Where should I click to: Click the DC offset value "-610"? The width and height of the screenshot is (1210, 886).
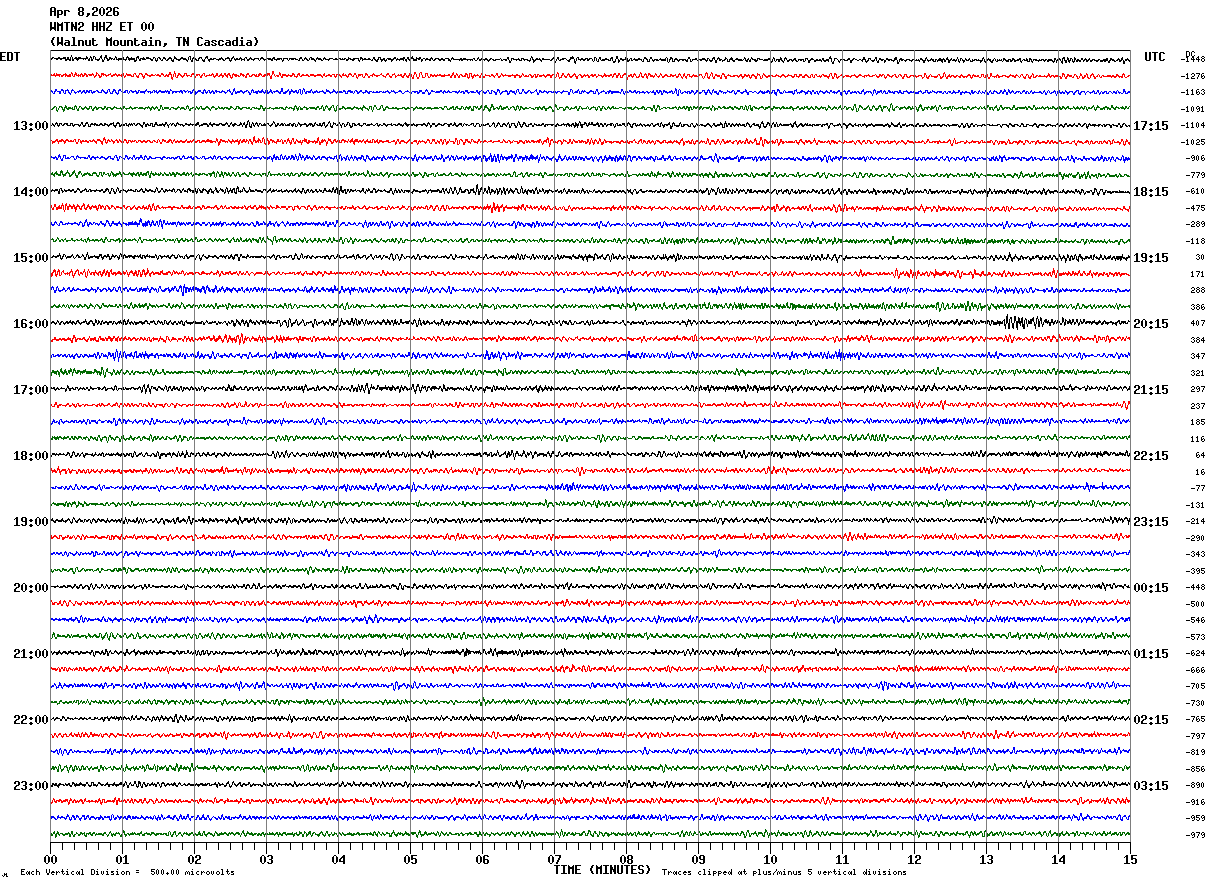(x=1195, y=191)
